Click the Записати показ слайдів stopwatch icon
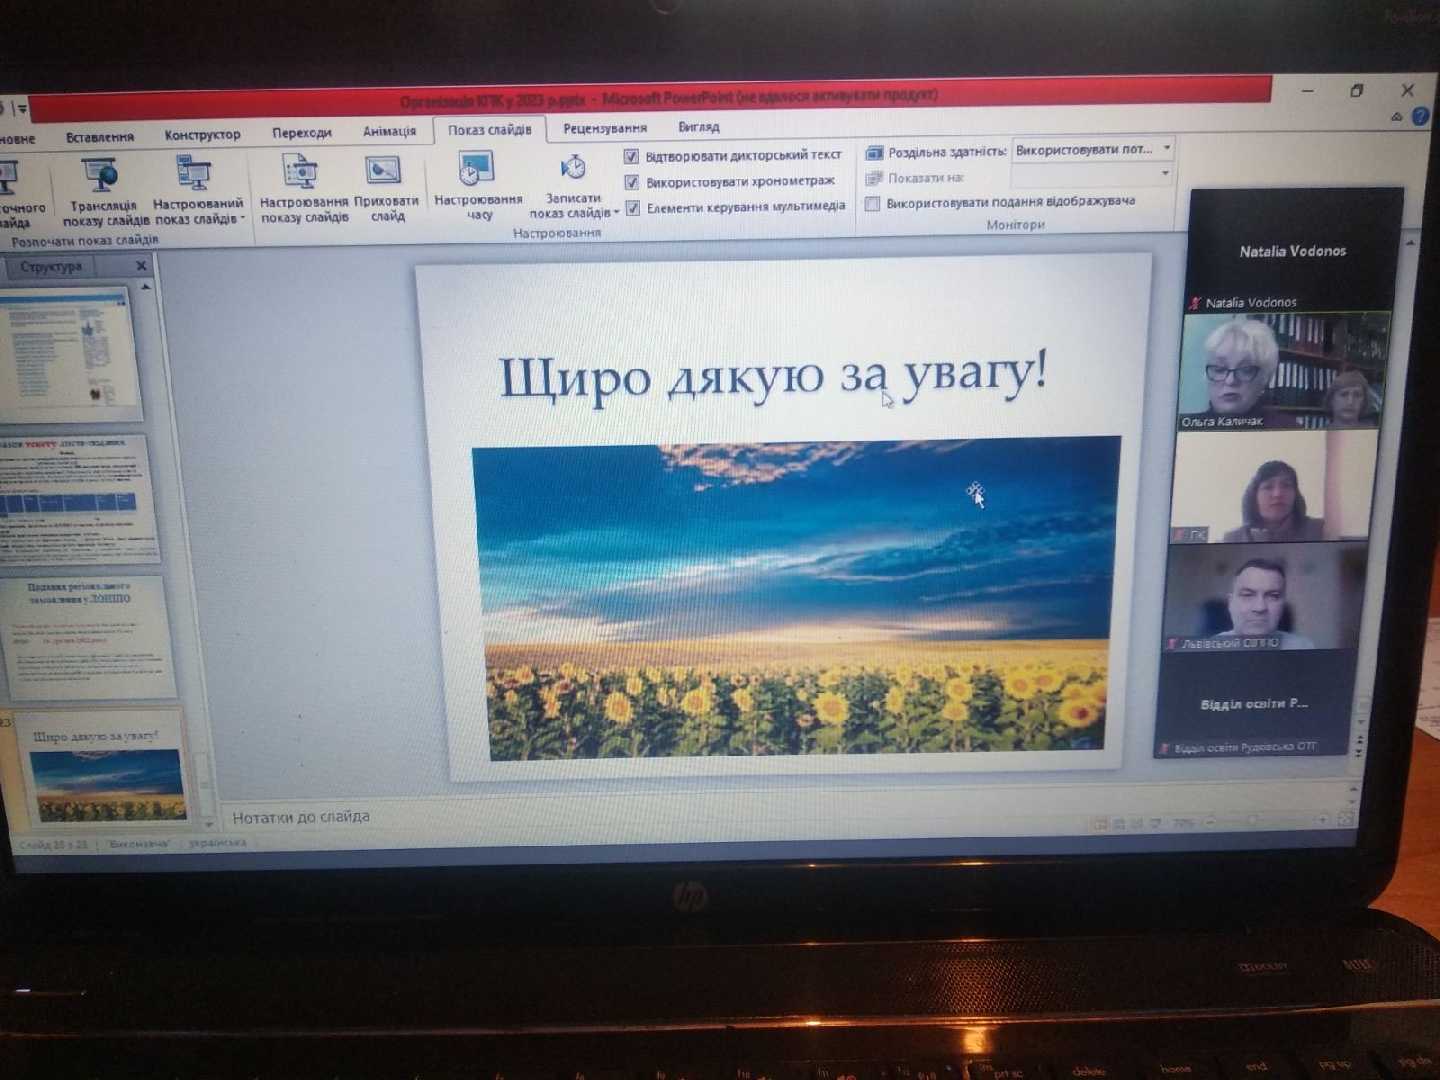The image size is (1440, 1080). pyautogui.click(x=573, y=168)
